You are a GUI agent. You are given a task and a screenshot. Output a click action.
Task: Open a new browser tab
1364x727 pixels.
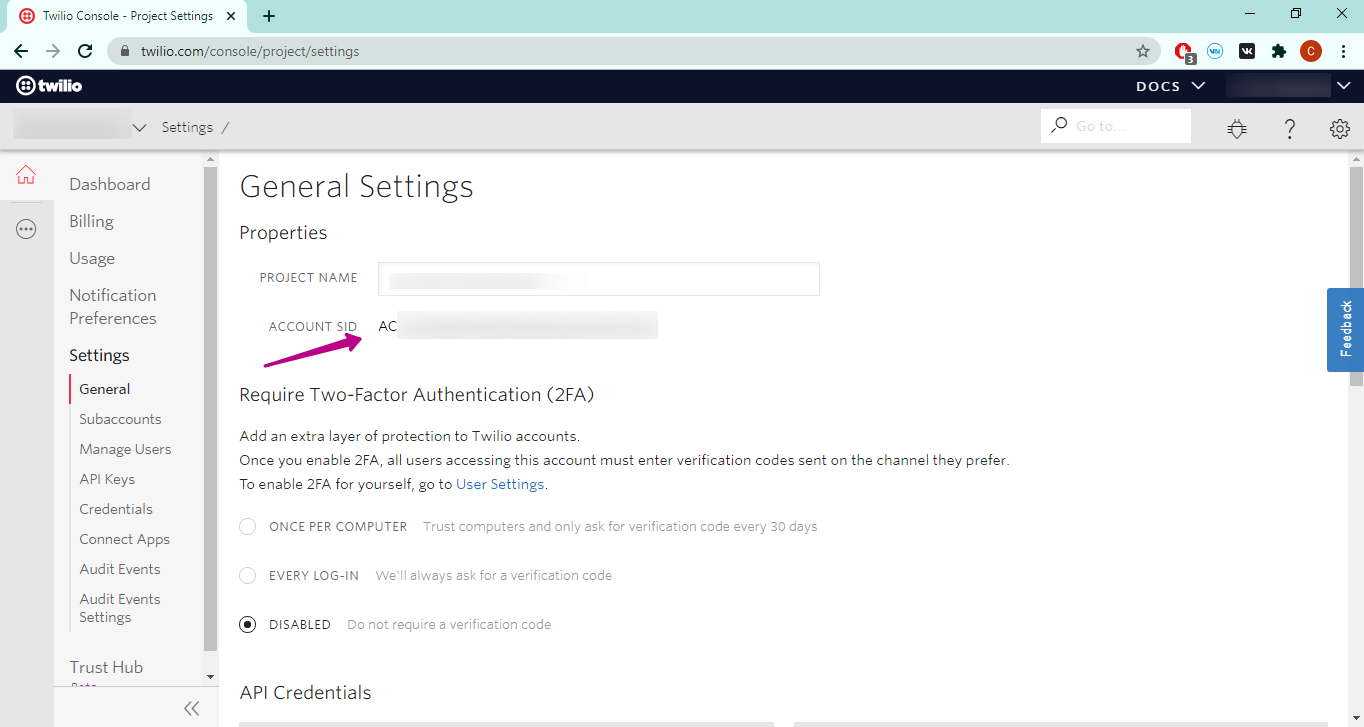[269, 16]
